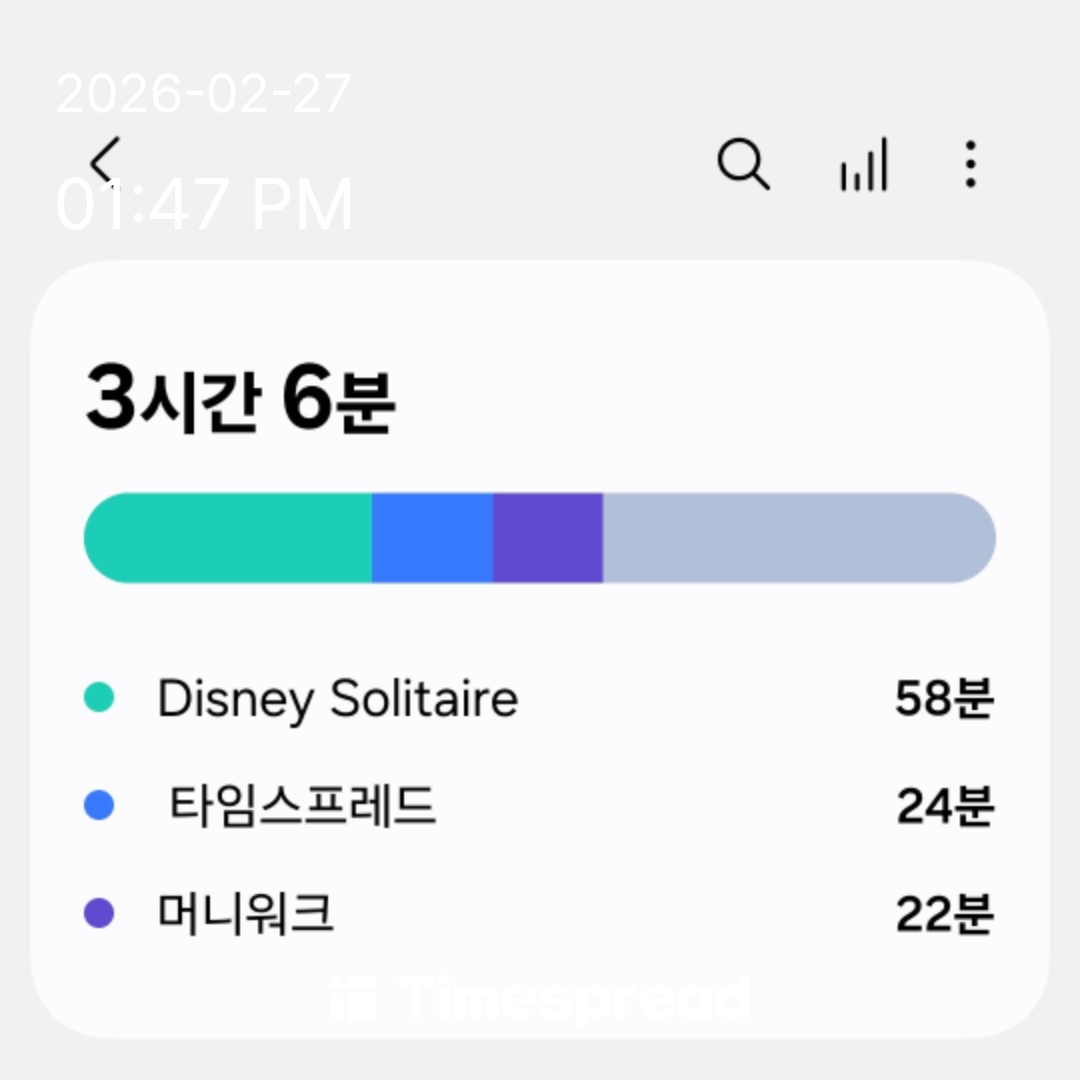Open the Disney Solitaire app entry
This screenshot has width=1080, height=1080.
(x=338, y=698)
